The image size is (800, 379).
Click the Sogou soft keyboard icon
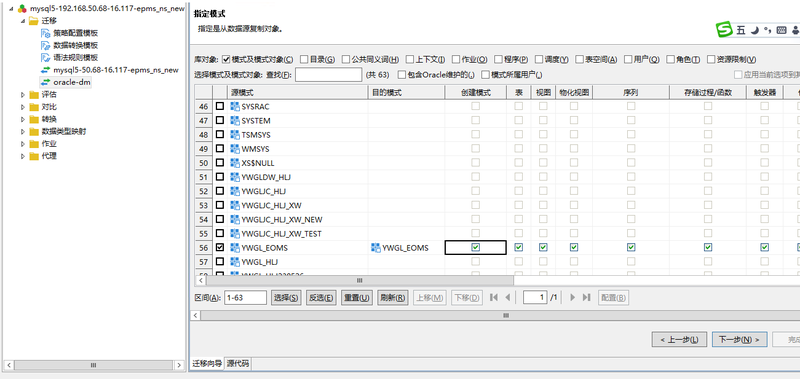[x=781, y=30]
